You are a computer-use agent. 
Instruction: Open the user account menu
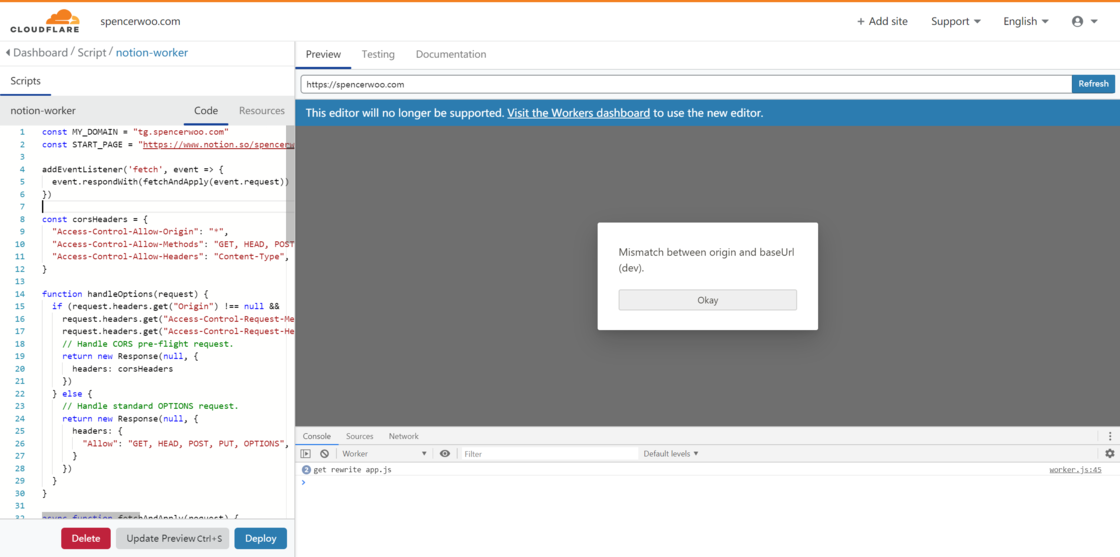tap(1083, 21)
